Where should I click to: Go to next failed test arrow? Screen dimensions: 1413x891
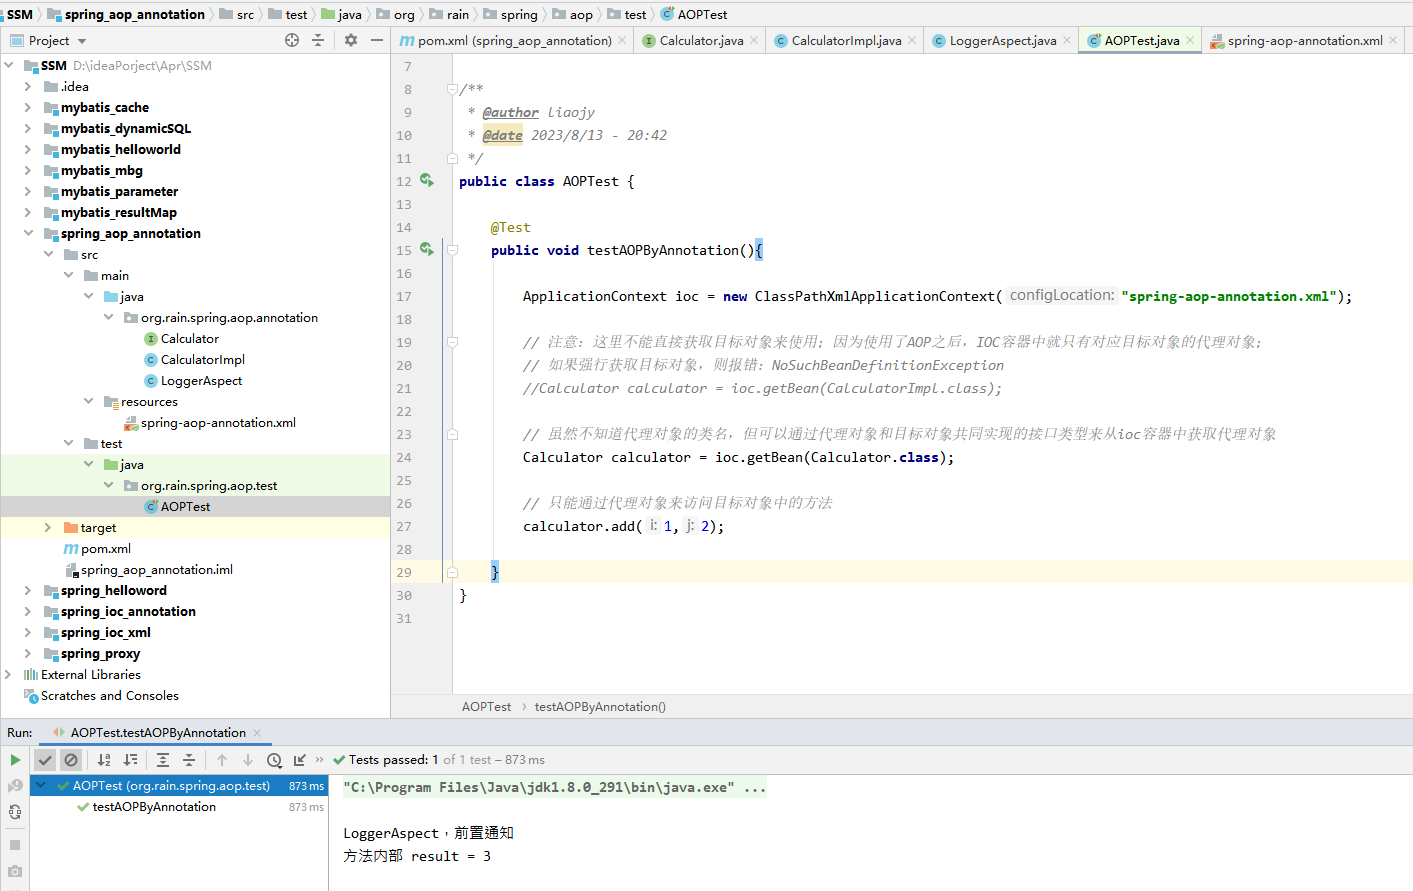tap(248, 760)
